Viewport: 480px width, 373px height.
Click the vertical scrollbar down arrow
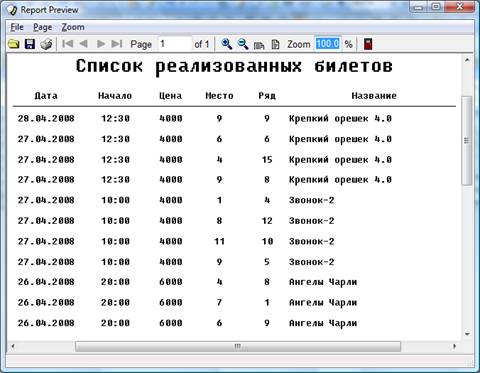click(467, 334)
